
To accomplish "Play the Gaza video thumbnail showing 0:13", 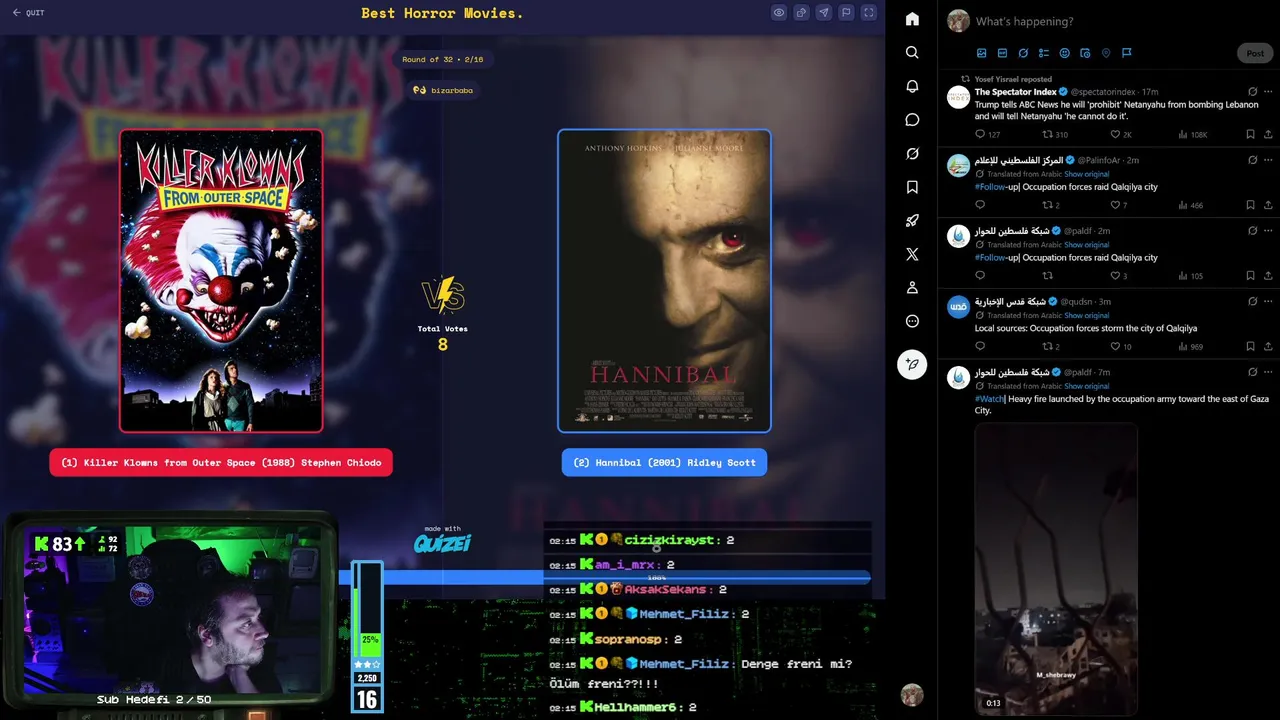I will click(x=1056, y=568).
